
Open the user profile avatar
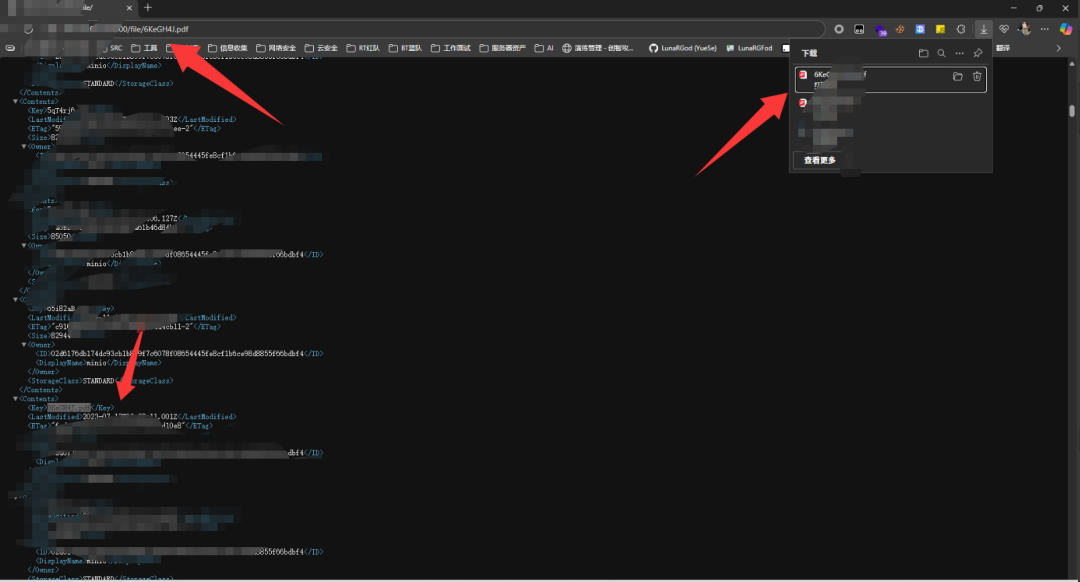pos(1025,29)
